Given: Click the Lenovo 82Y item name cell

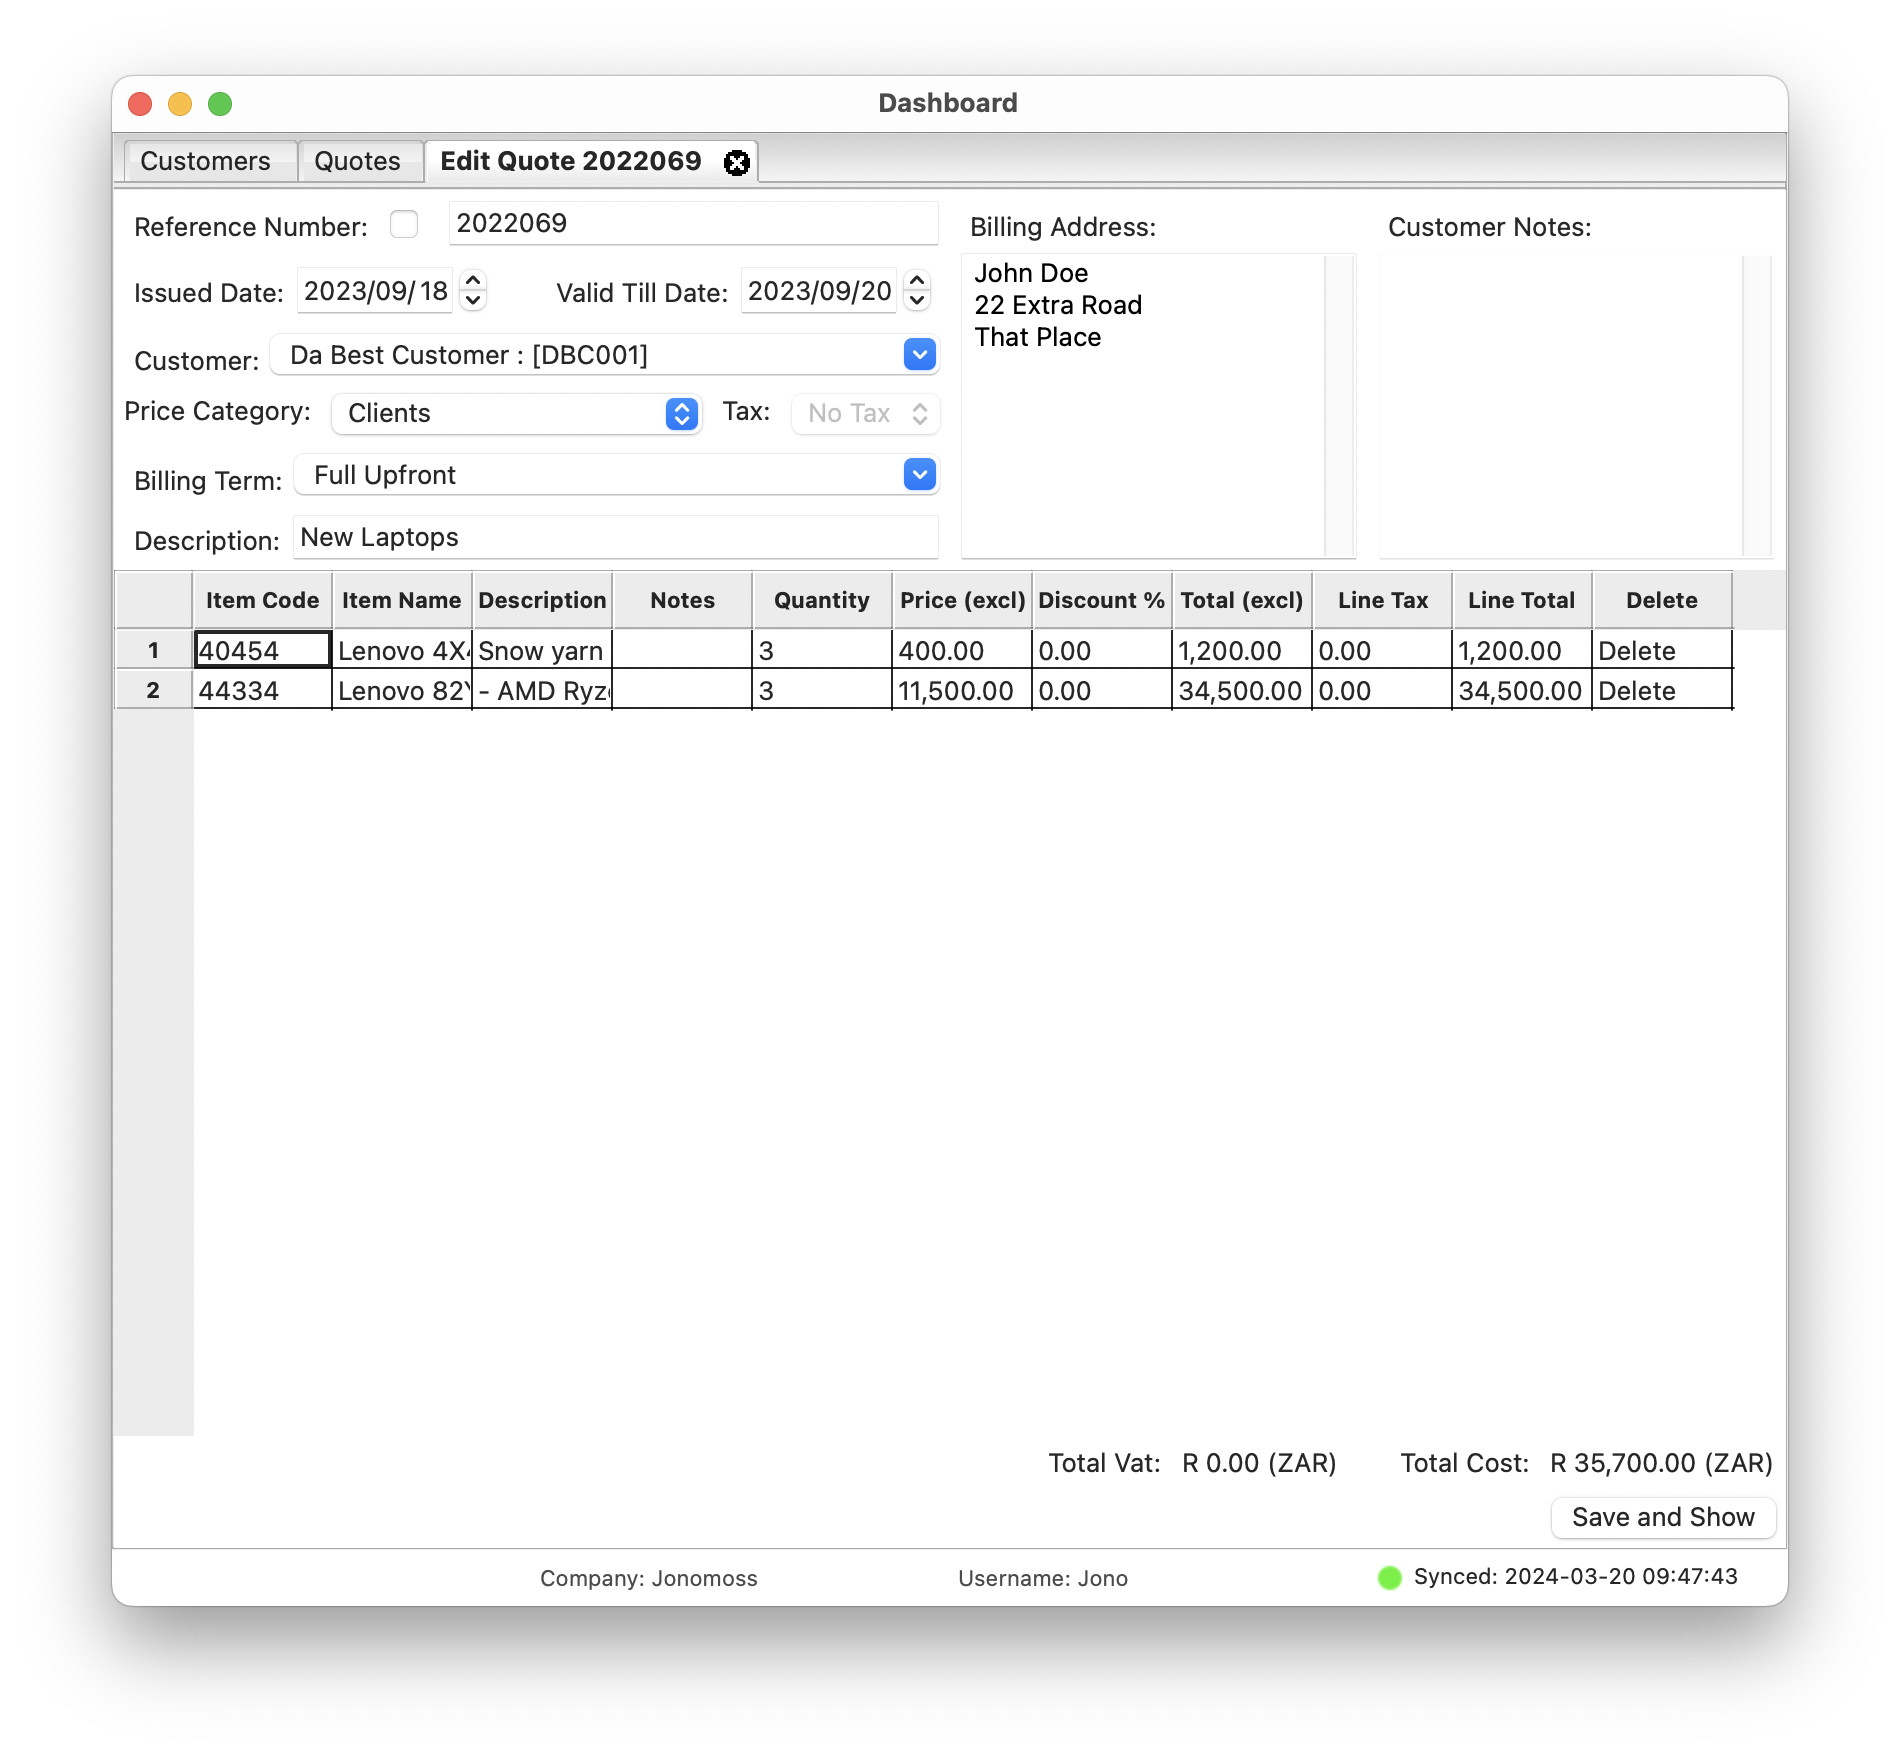Looking at the screenshot, I should [x=402, y=690].
